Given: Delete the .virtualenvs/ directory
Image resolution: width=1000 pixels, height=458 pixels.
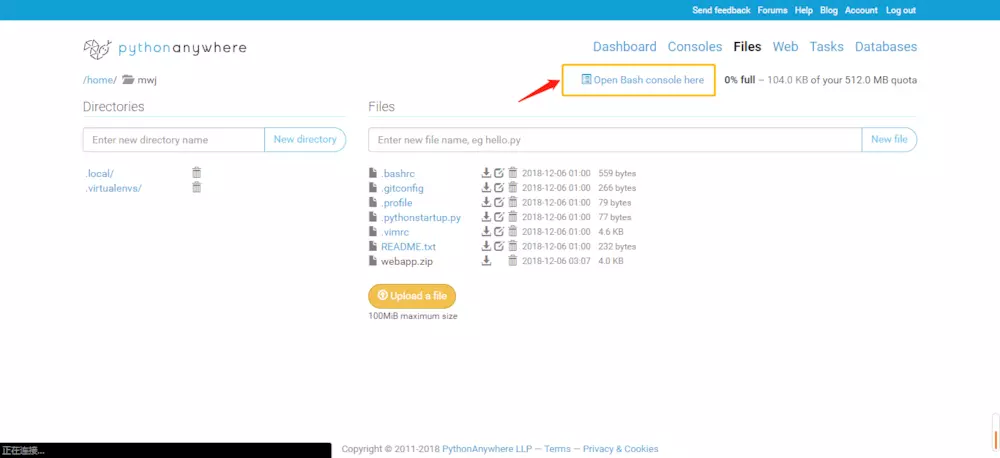Looking at the screenshot, I should coord(196,188).
